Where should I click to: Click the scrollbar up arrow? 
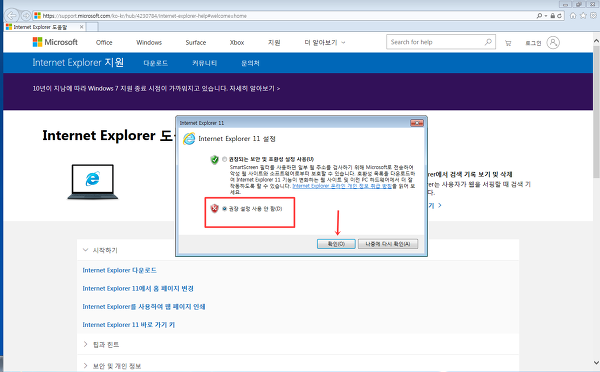pyautogui.click(x=596, y=40)
